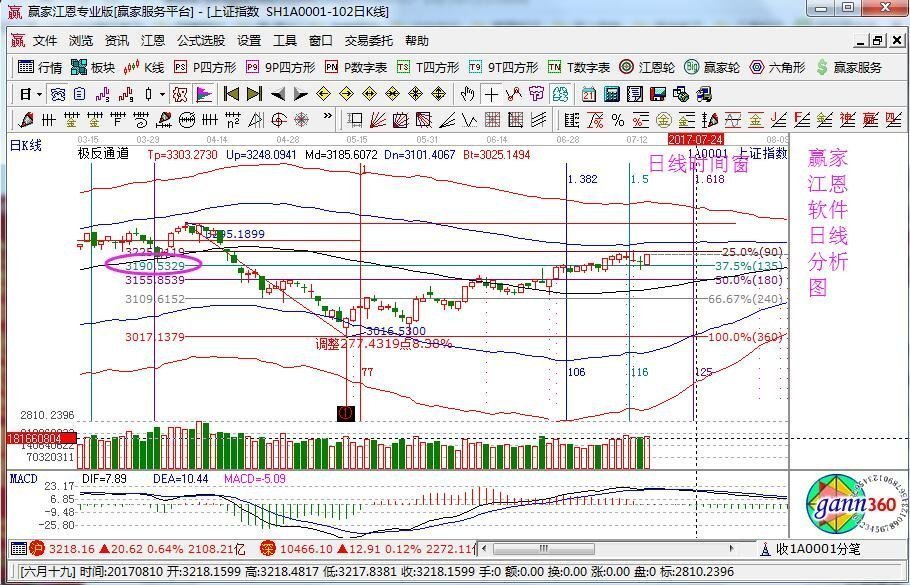
Task: Click the 2017-07-24 date marker
Action: [x=696, y=140]
